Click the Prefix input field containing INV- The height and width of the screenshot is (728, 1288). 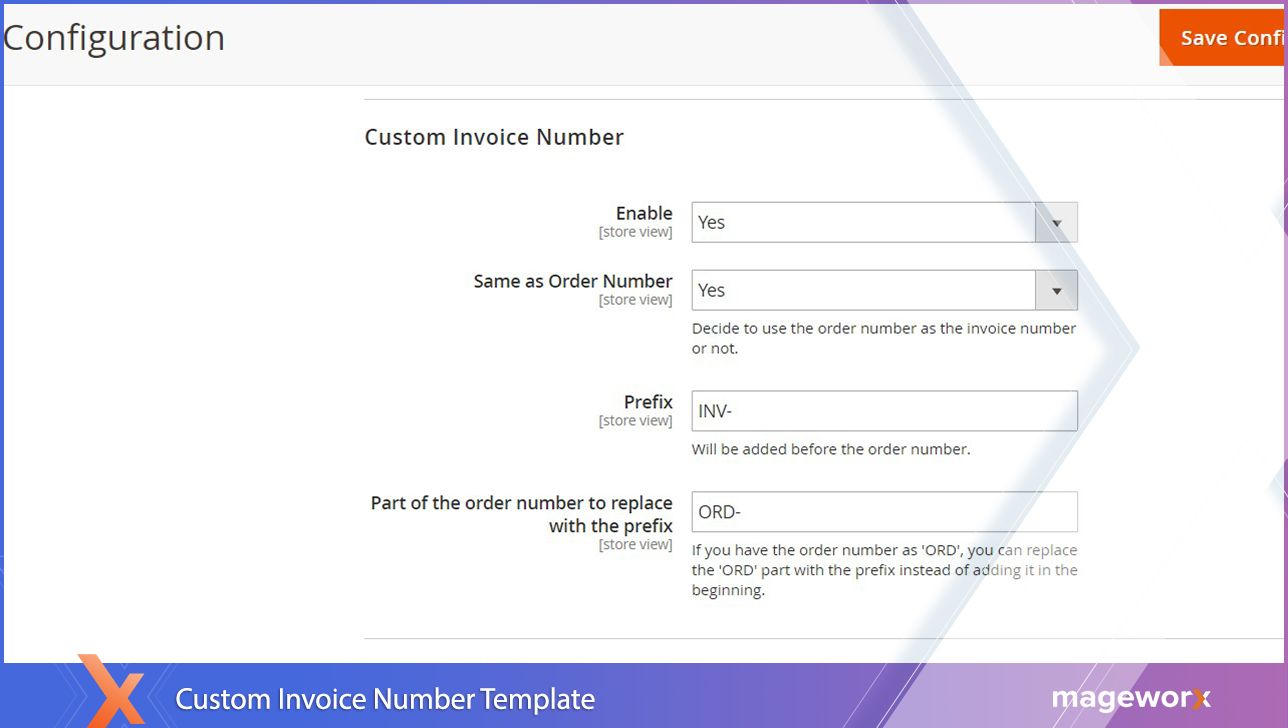point(884,411)
